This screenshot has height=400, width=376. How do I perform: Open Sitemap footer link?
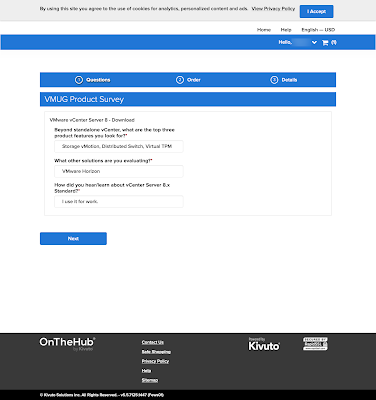(150, 380)
